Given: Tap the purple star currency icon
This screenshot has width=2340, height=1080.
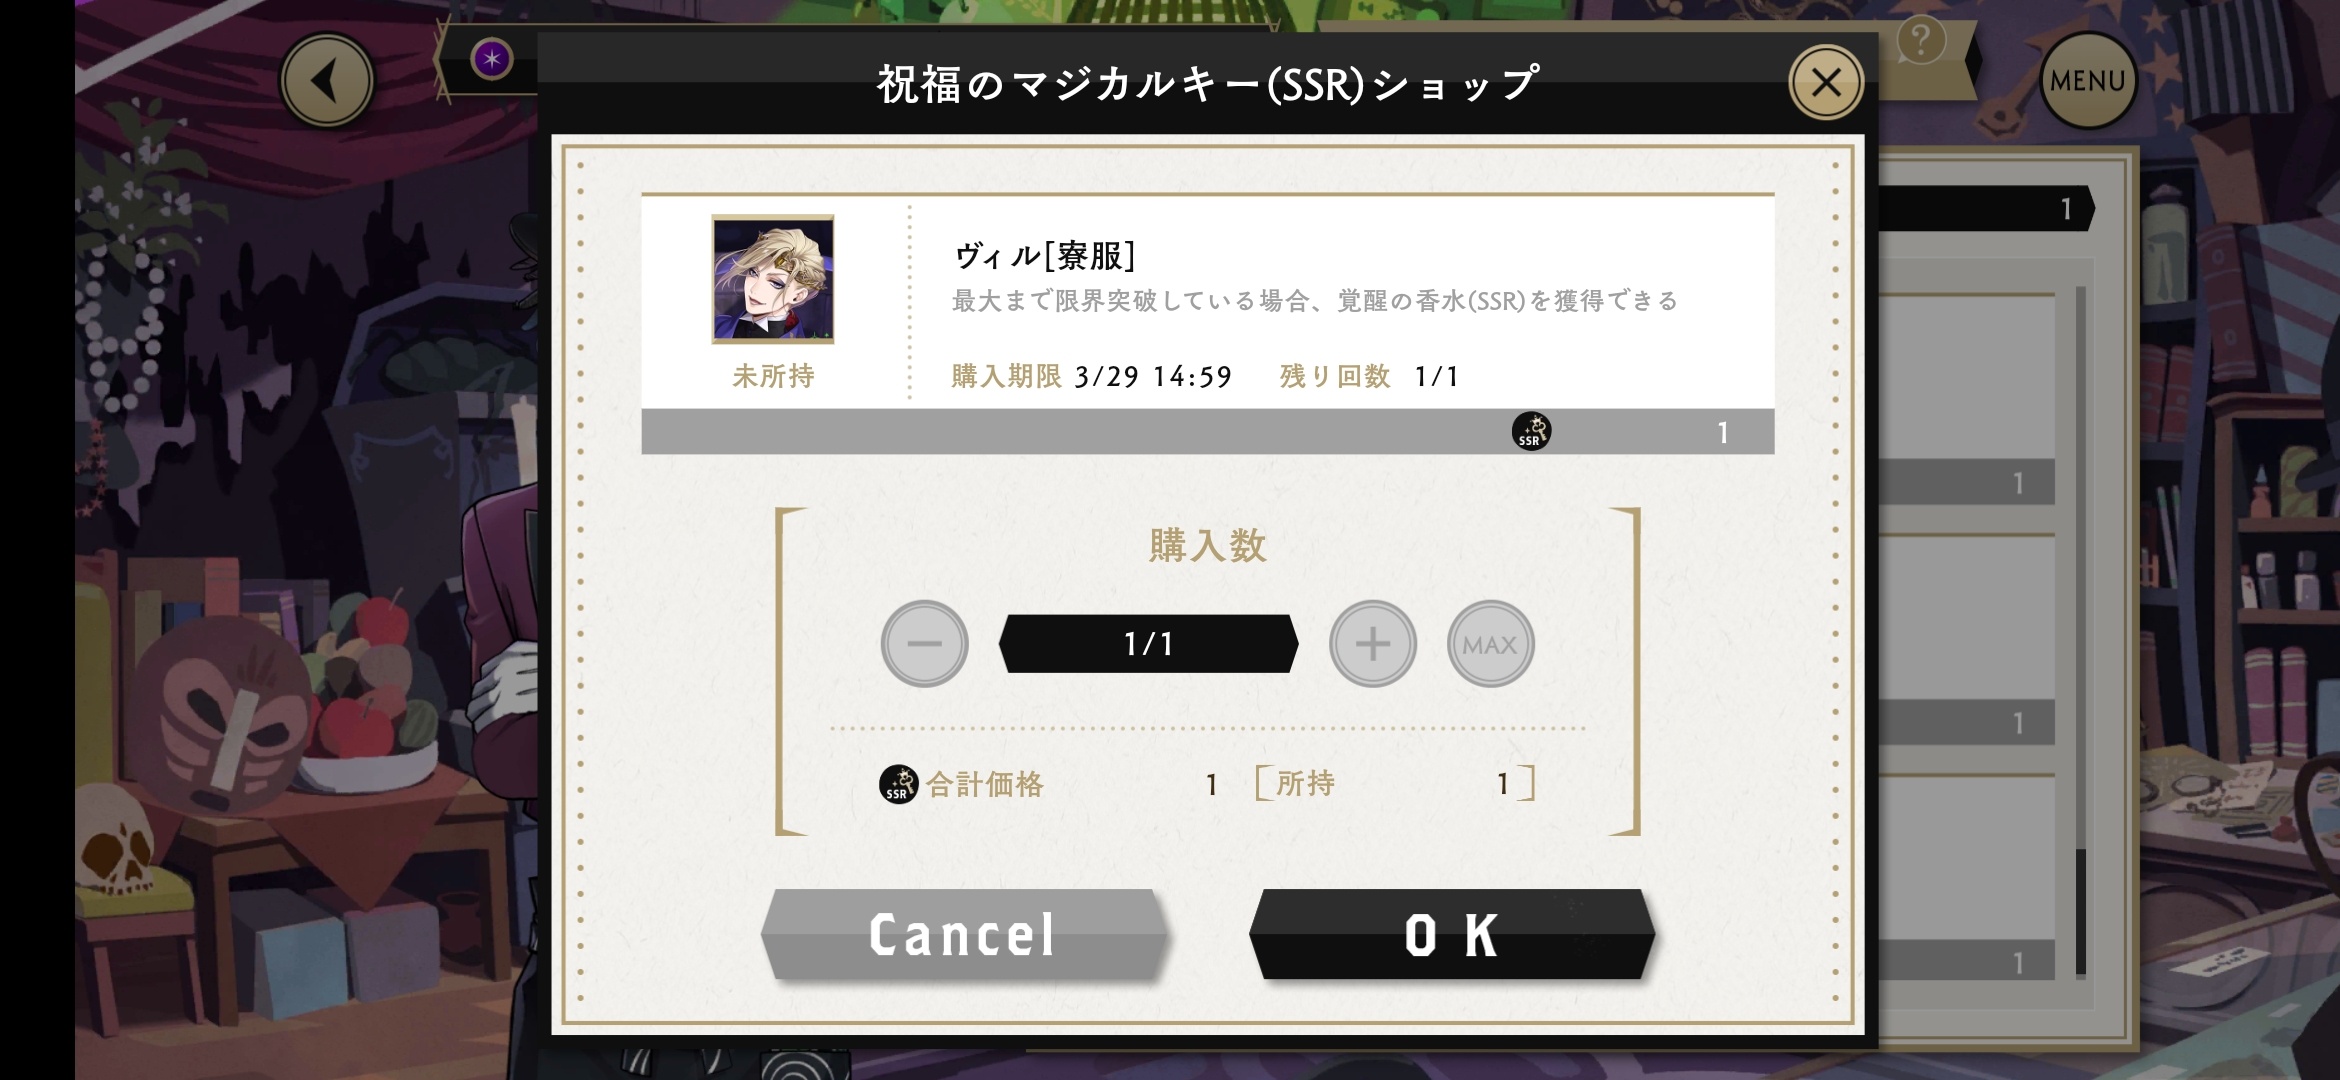Looking at the screenshot, I should (x=491, y=60).
